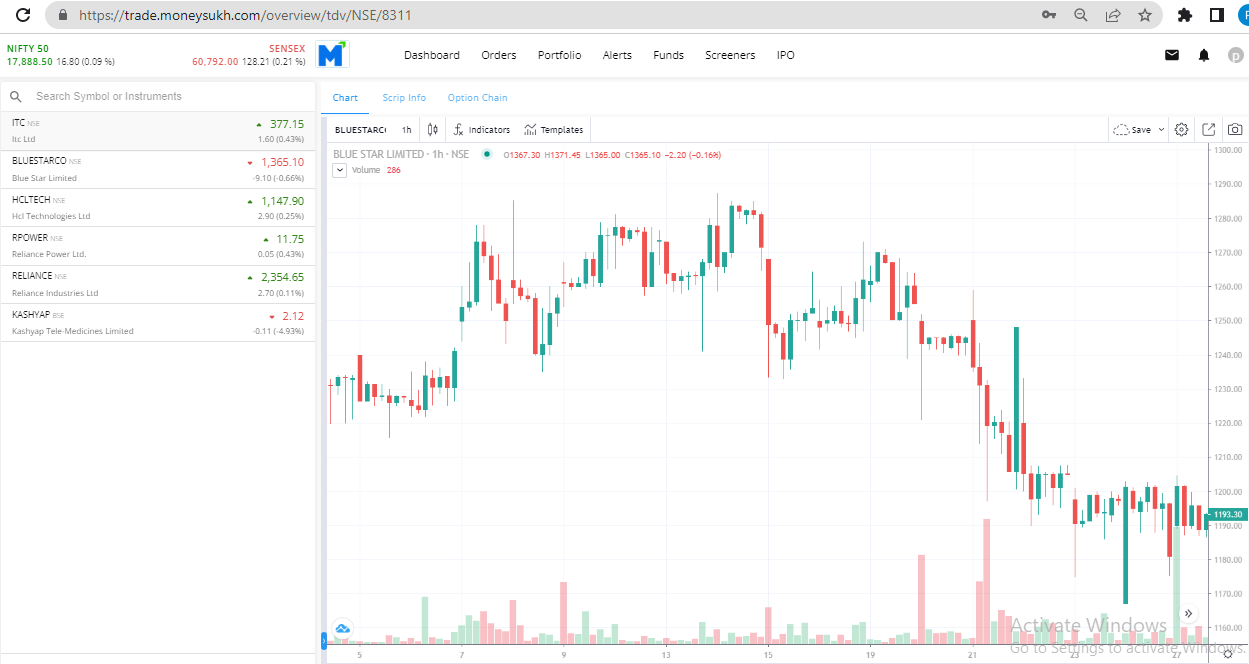
Task: Switch to the Option Chain tab
Action: [x=477, y=98]
